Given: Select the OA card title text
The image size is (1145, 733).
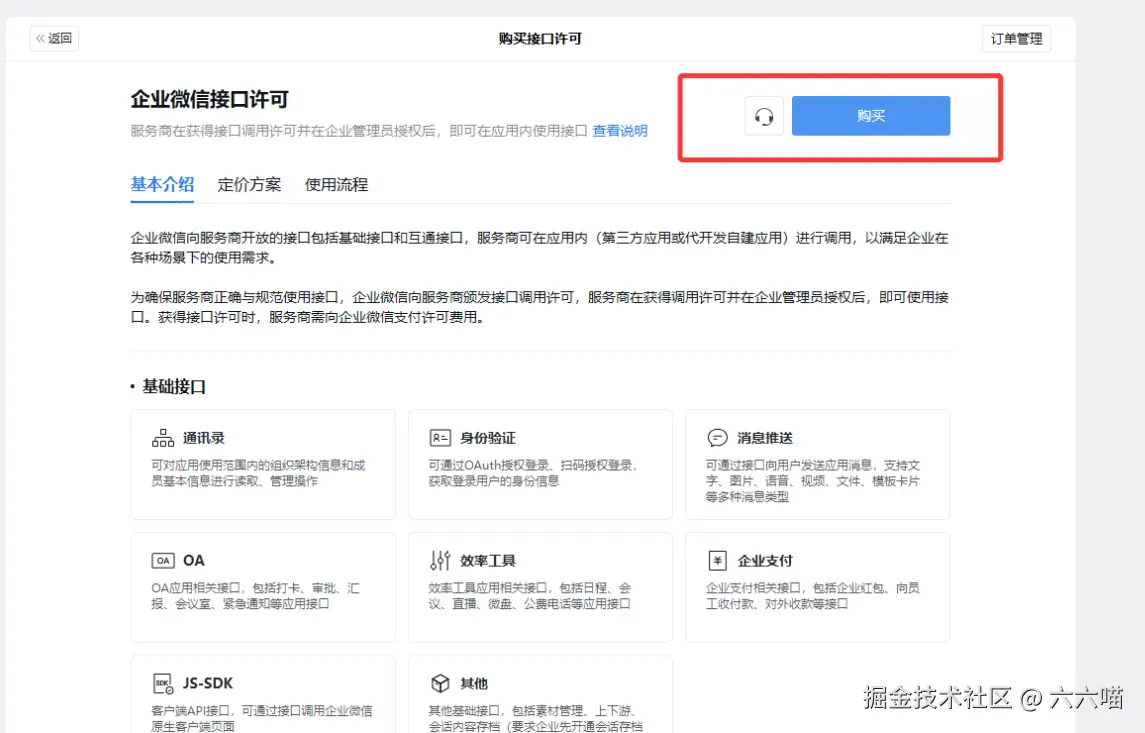Looking at the screenshot, I should pyautogui.click(x=194, y=561).
